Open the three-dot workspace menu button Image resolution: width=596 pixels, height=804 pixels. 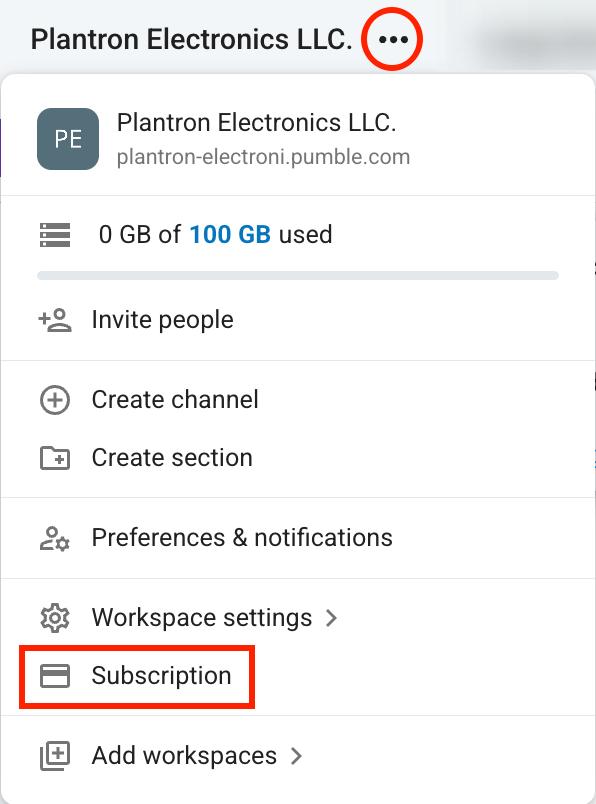pyautogui.click(x=393, y=39)
